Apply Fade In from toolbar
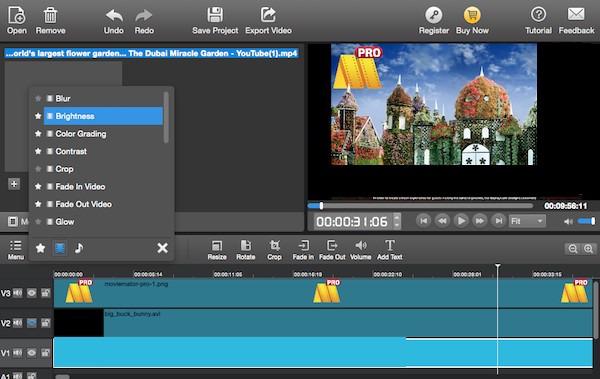The height and width of the screenshot is (379, 600). (303, 250)
